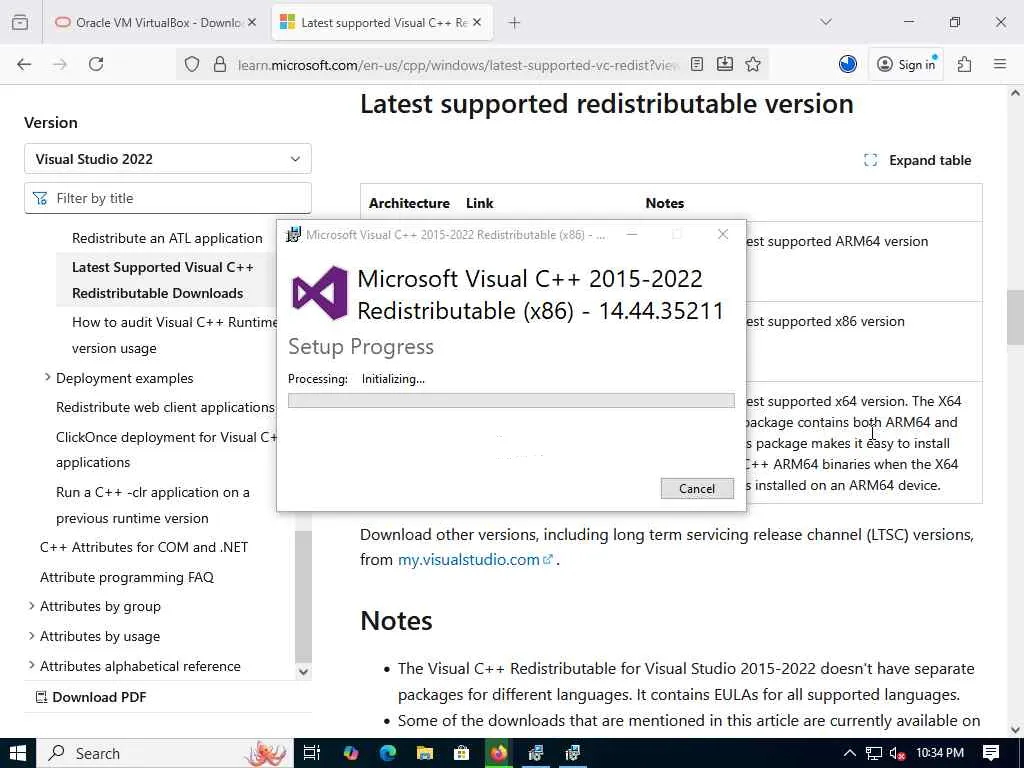Switch to Firefox in the taskbar
Viewport: 1024px width, 768px height.
tap(499, 753)
